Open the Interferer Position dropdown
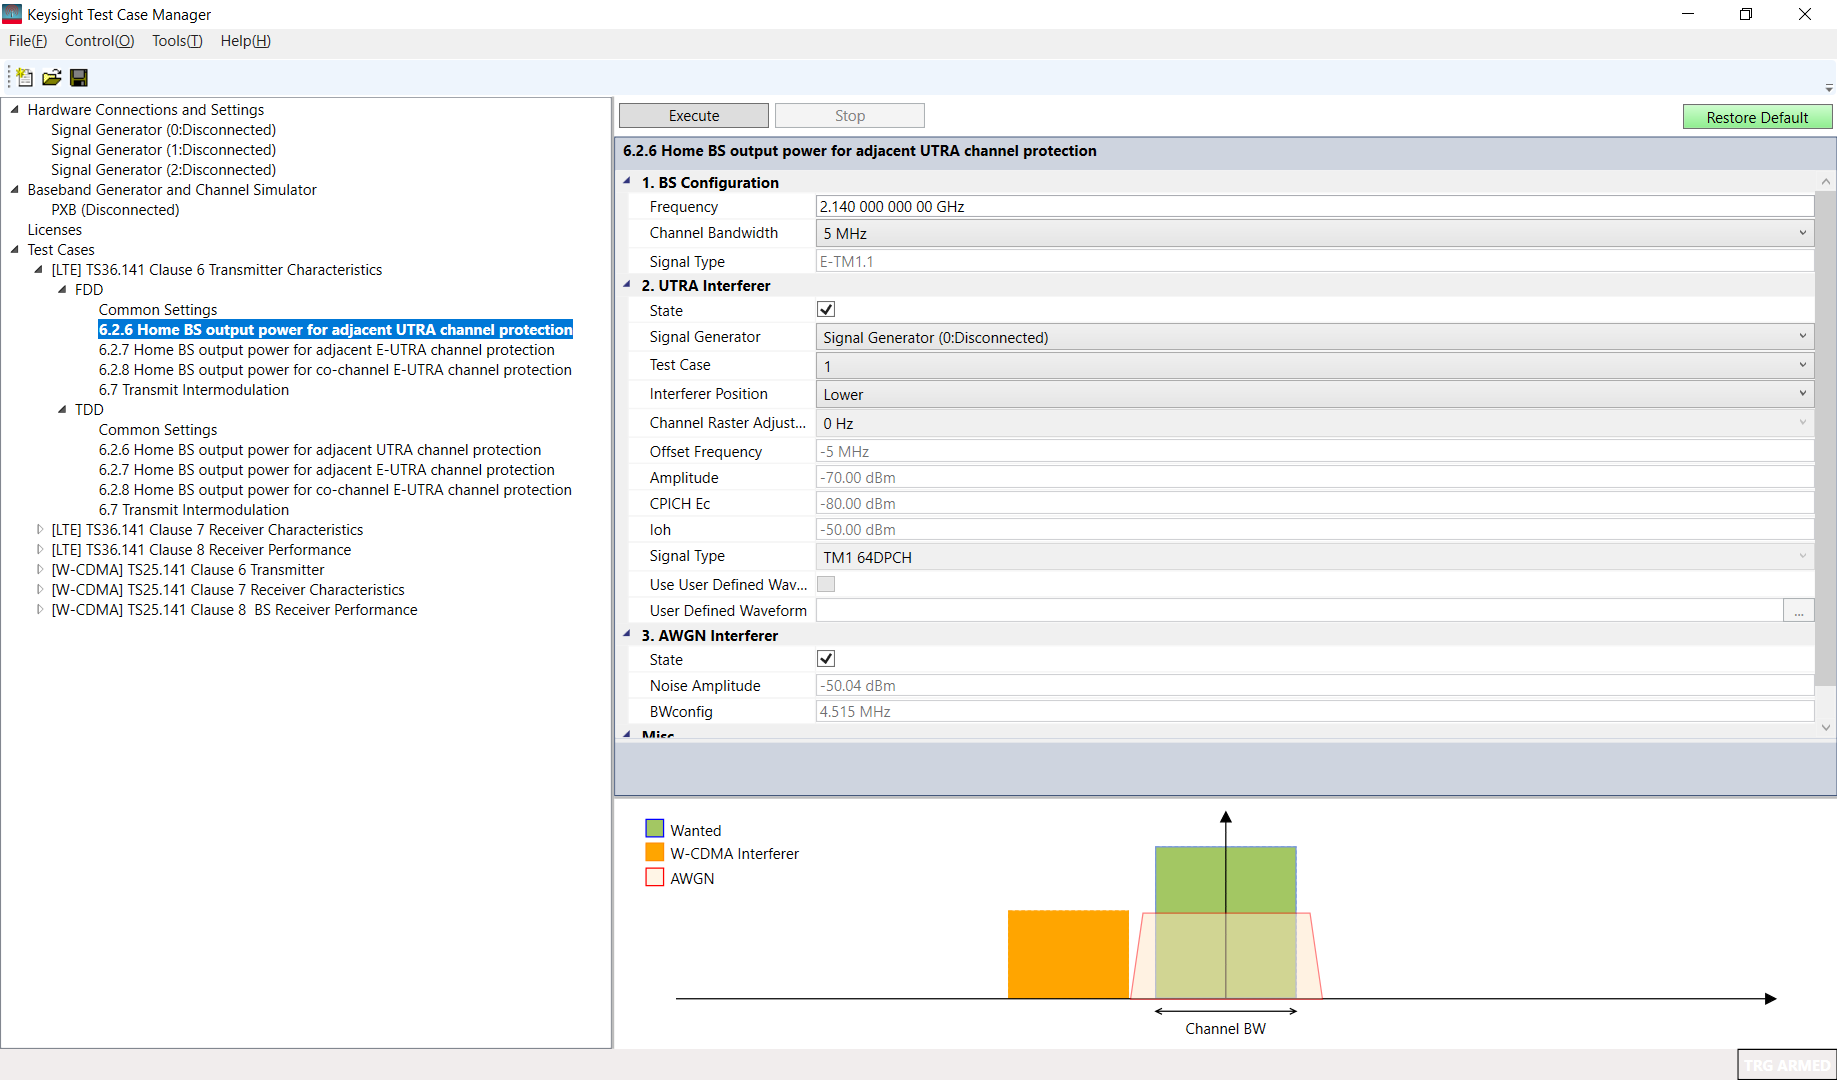This screenshot has height=1080, width=1837. 1314,394
